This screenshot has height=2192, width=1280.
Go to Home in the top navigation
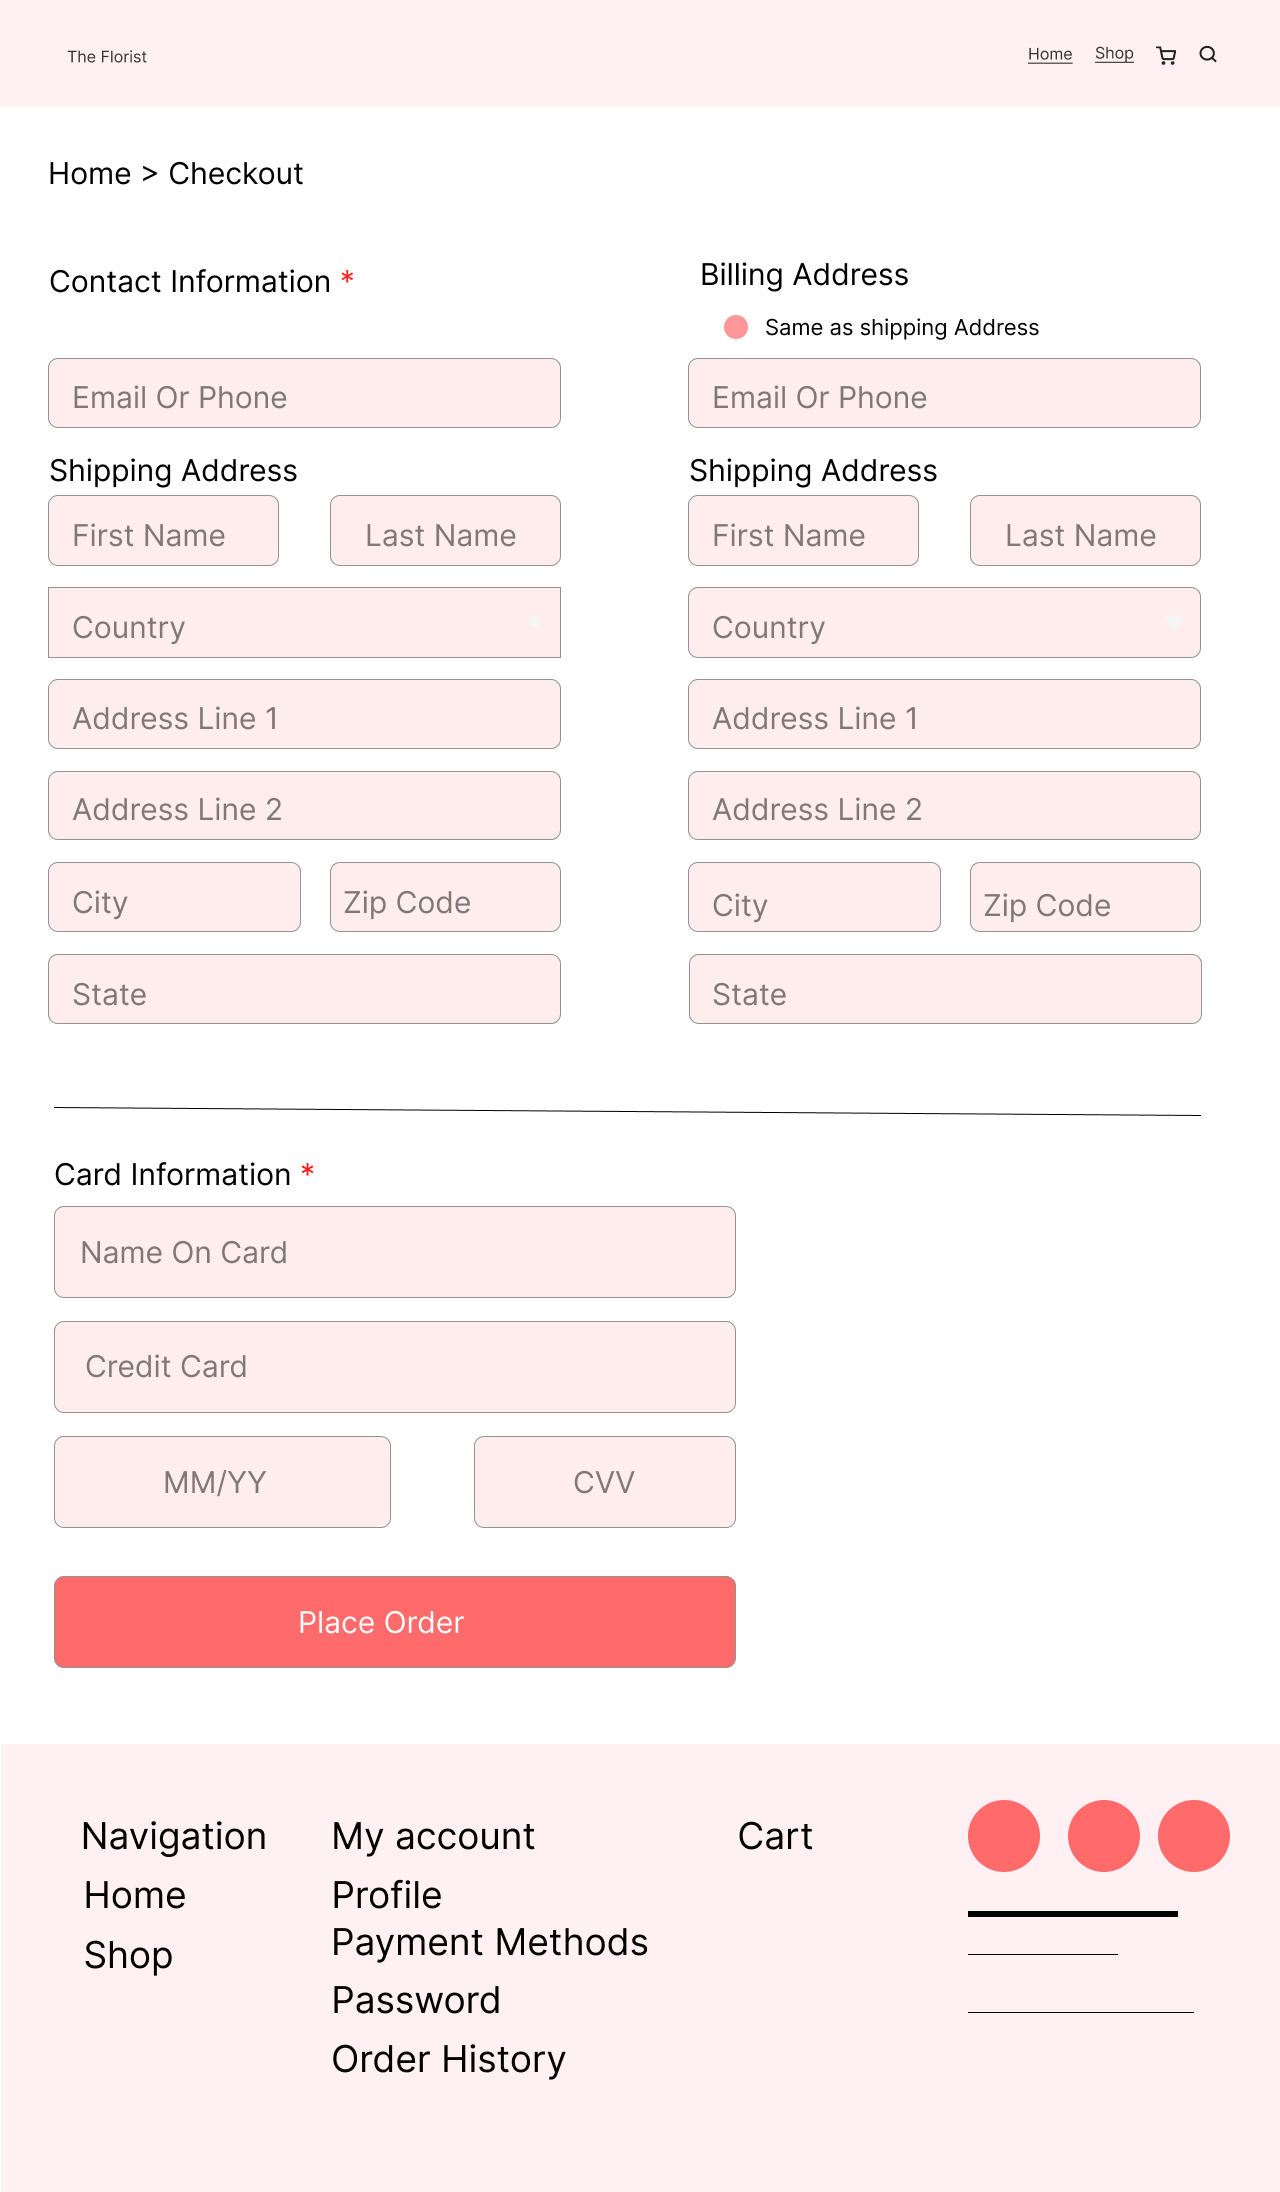[1050, 54]
